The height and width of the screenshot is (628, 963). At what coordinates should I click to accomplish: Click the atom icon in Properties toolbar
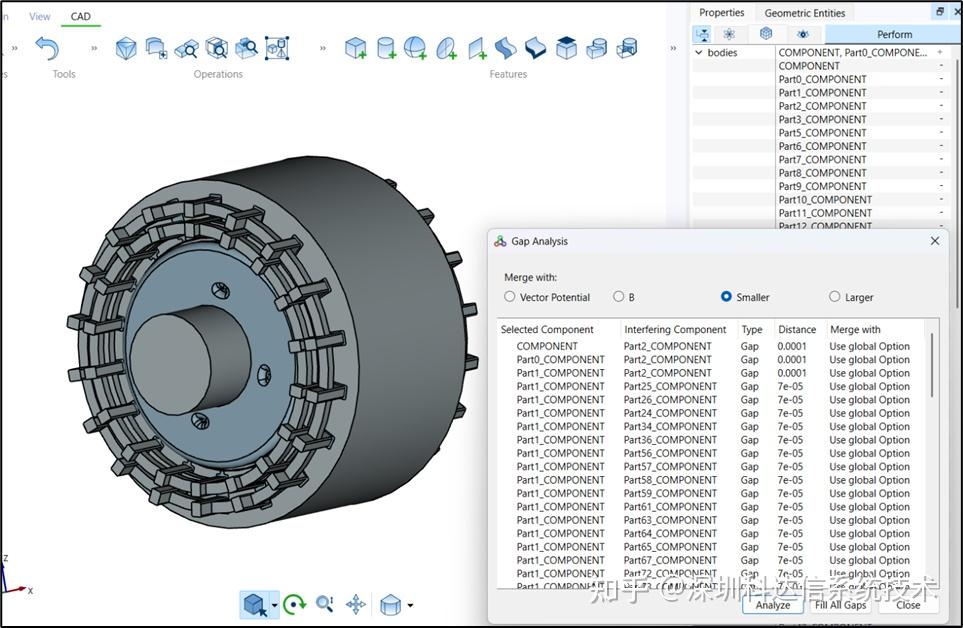tap(729, 34)
